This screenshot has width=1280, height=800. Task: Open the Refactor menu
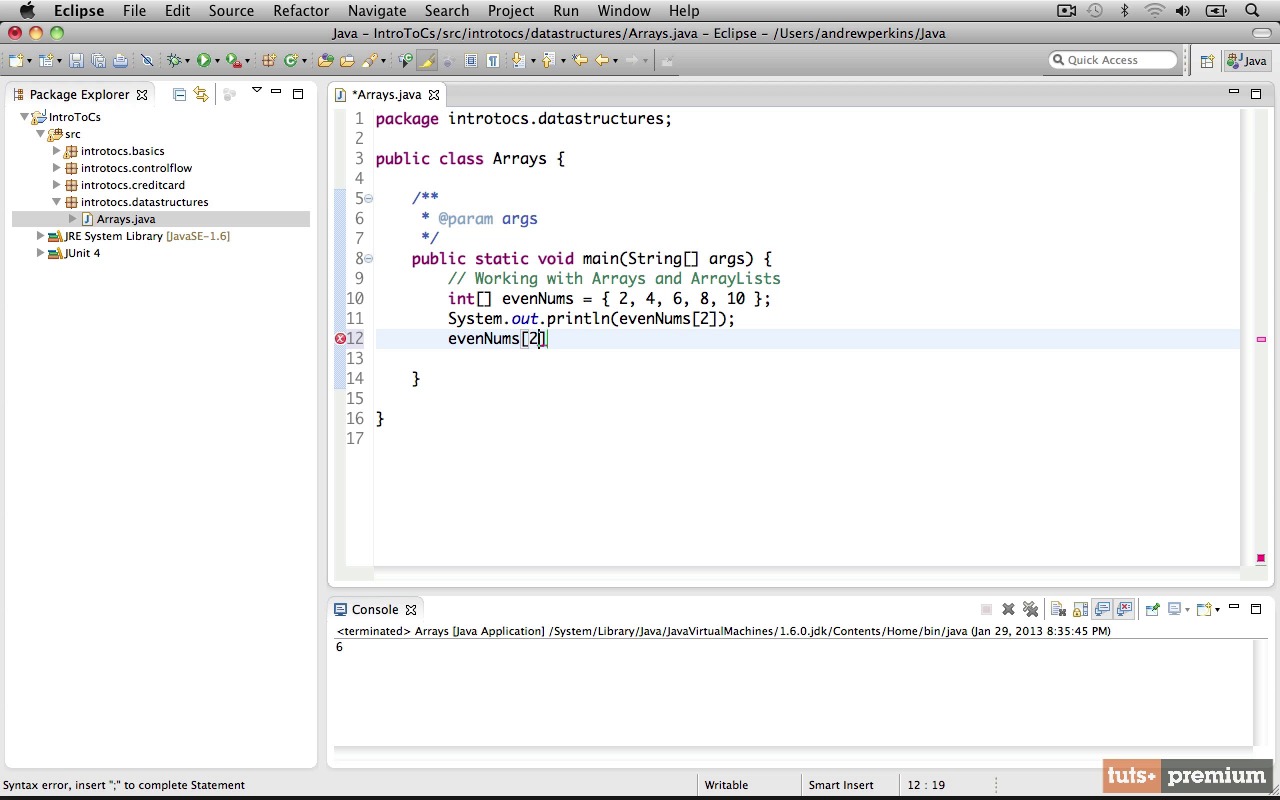tap(300, 11)
